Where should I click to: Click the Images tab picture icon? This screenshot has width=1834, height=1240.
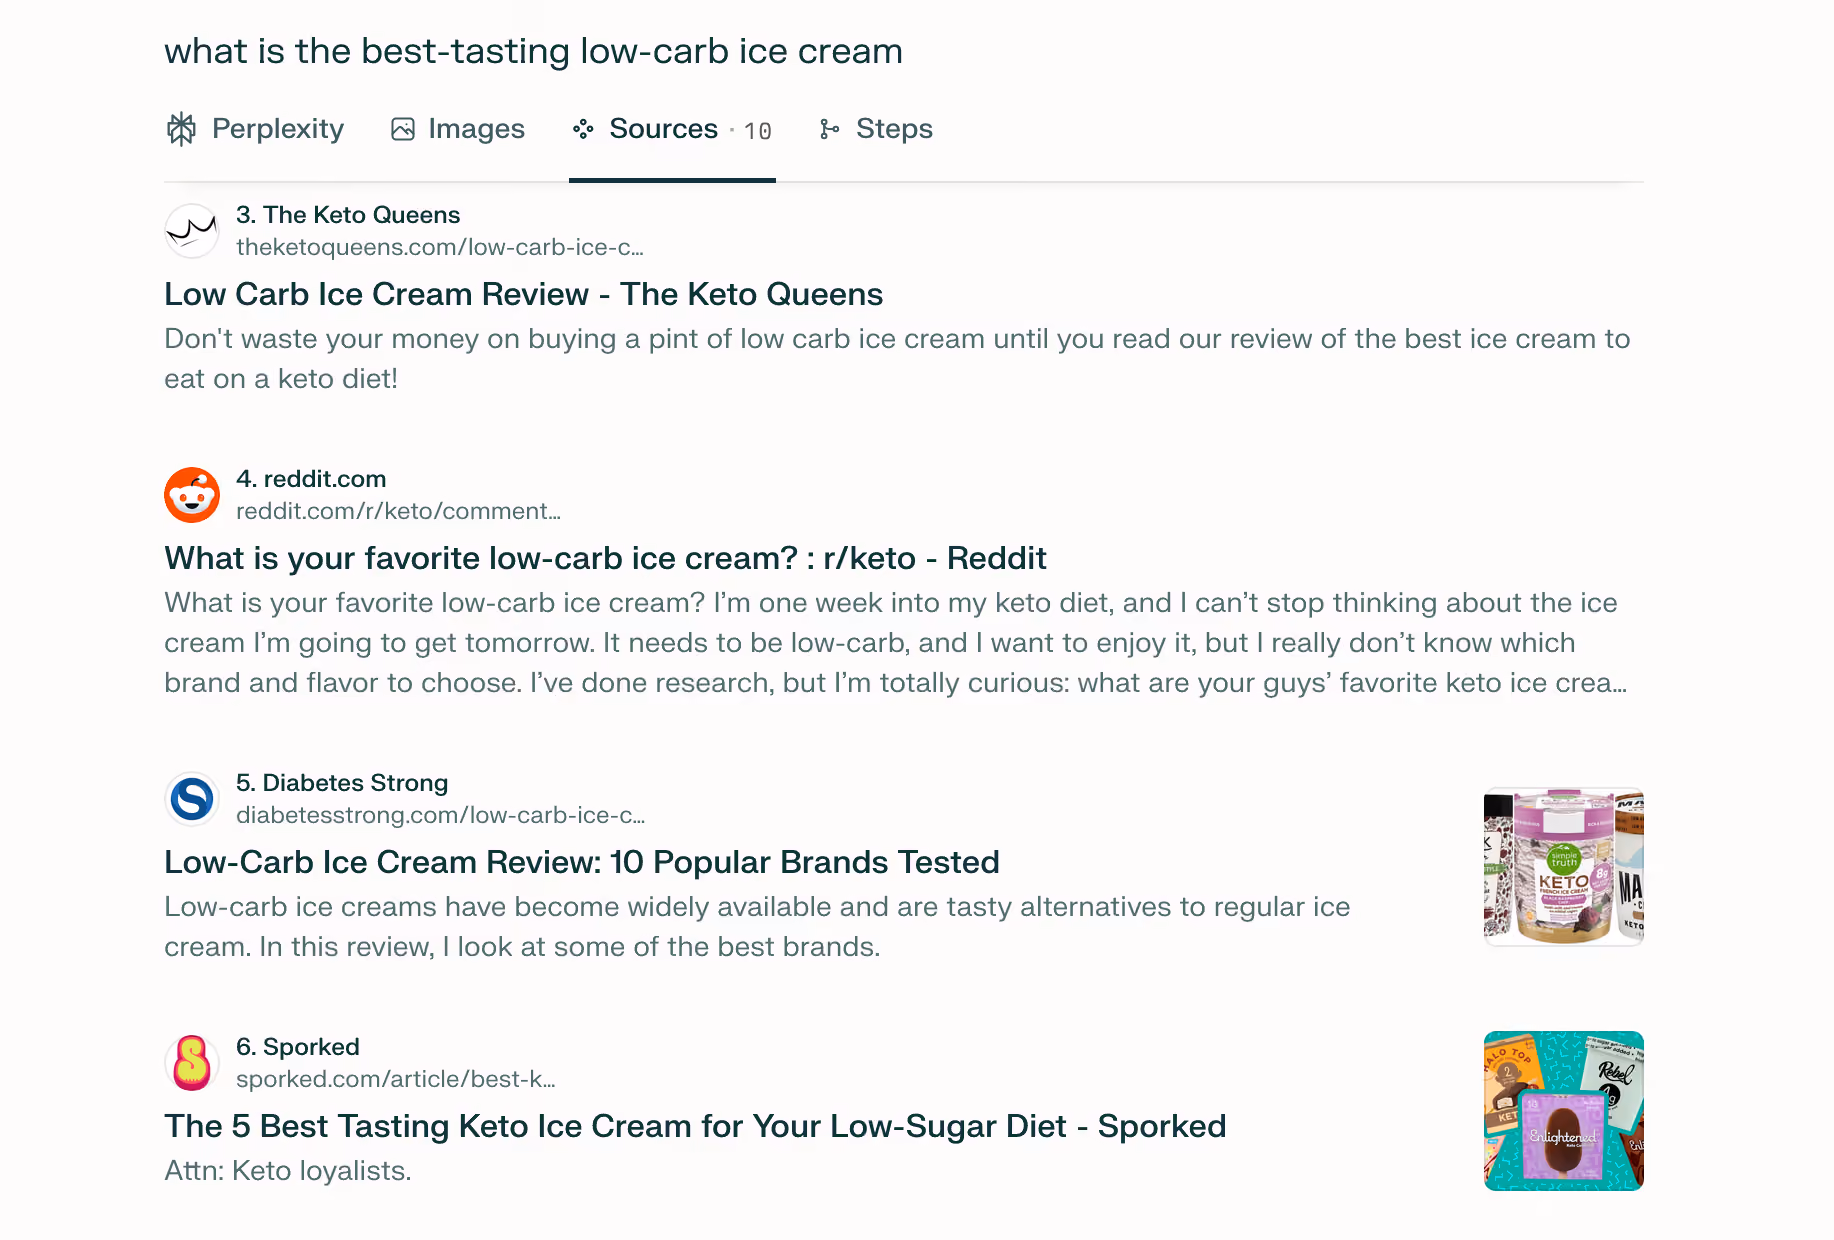point(403,129)
